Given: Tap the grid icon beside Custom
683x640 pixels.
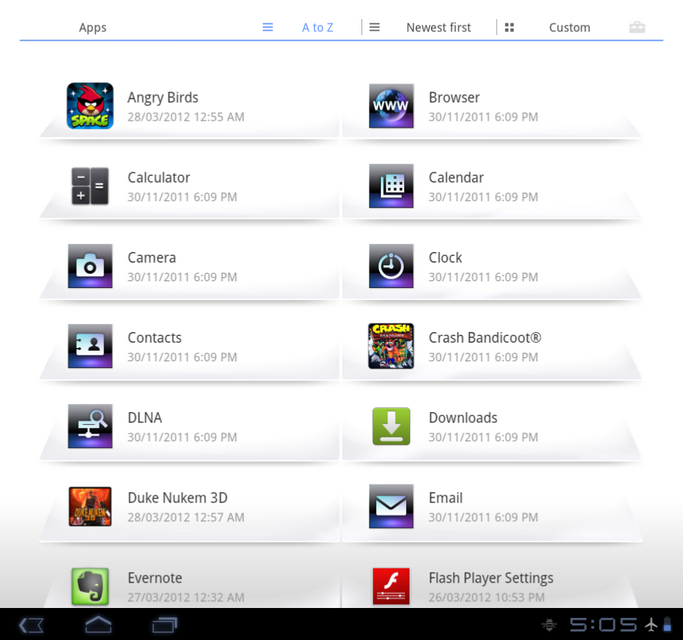Looking at the screenshot, I should (x=509, y=27).
